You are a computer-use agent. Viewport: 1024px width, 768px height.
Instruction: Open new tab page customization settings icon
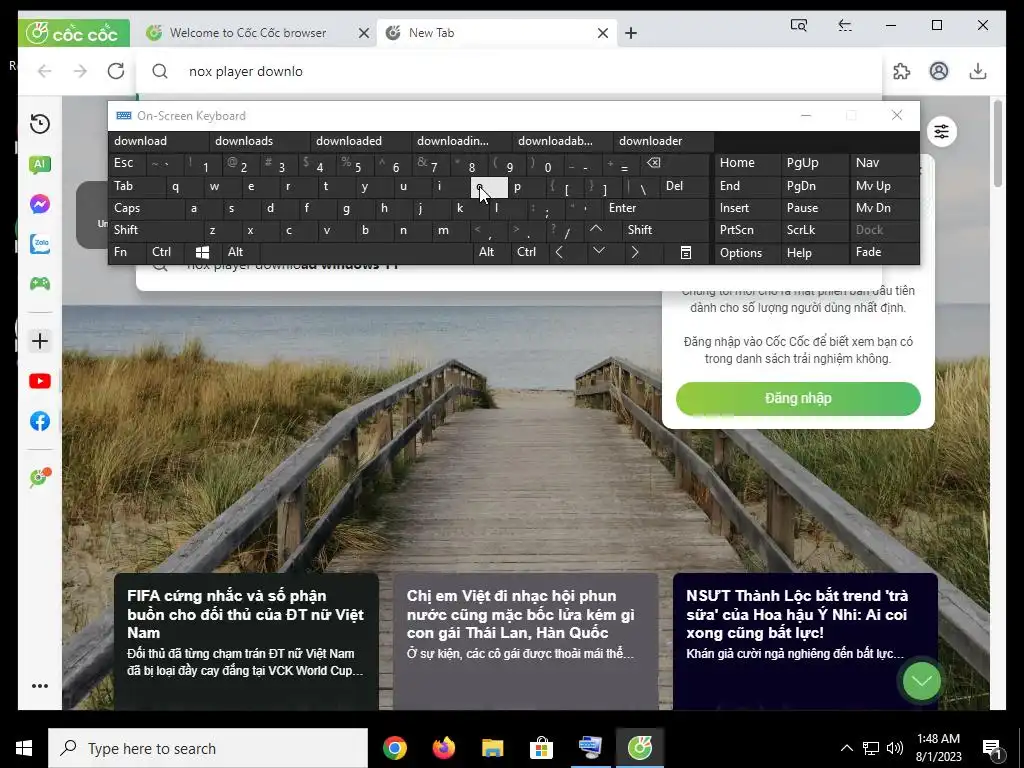[x=941, y=131]
